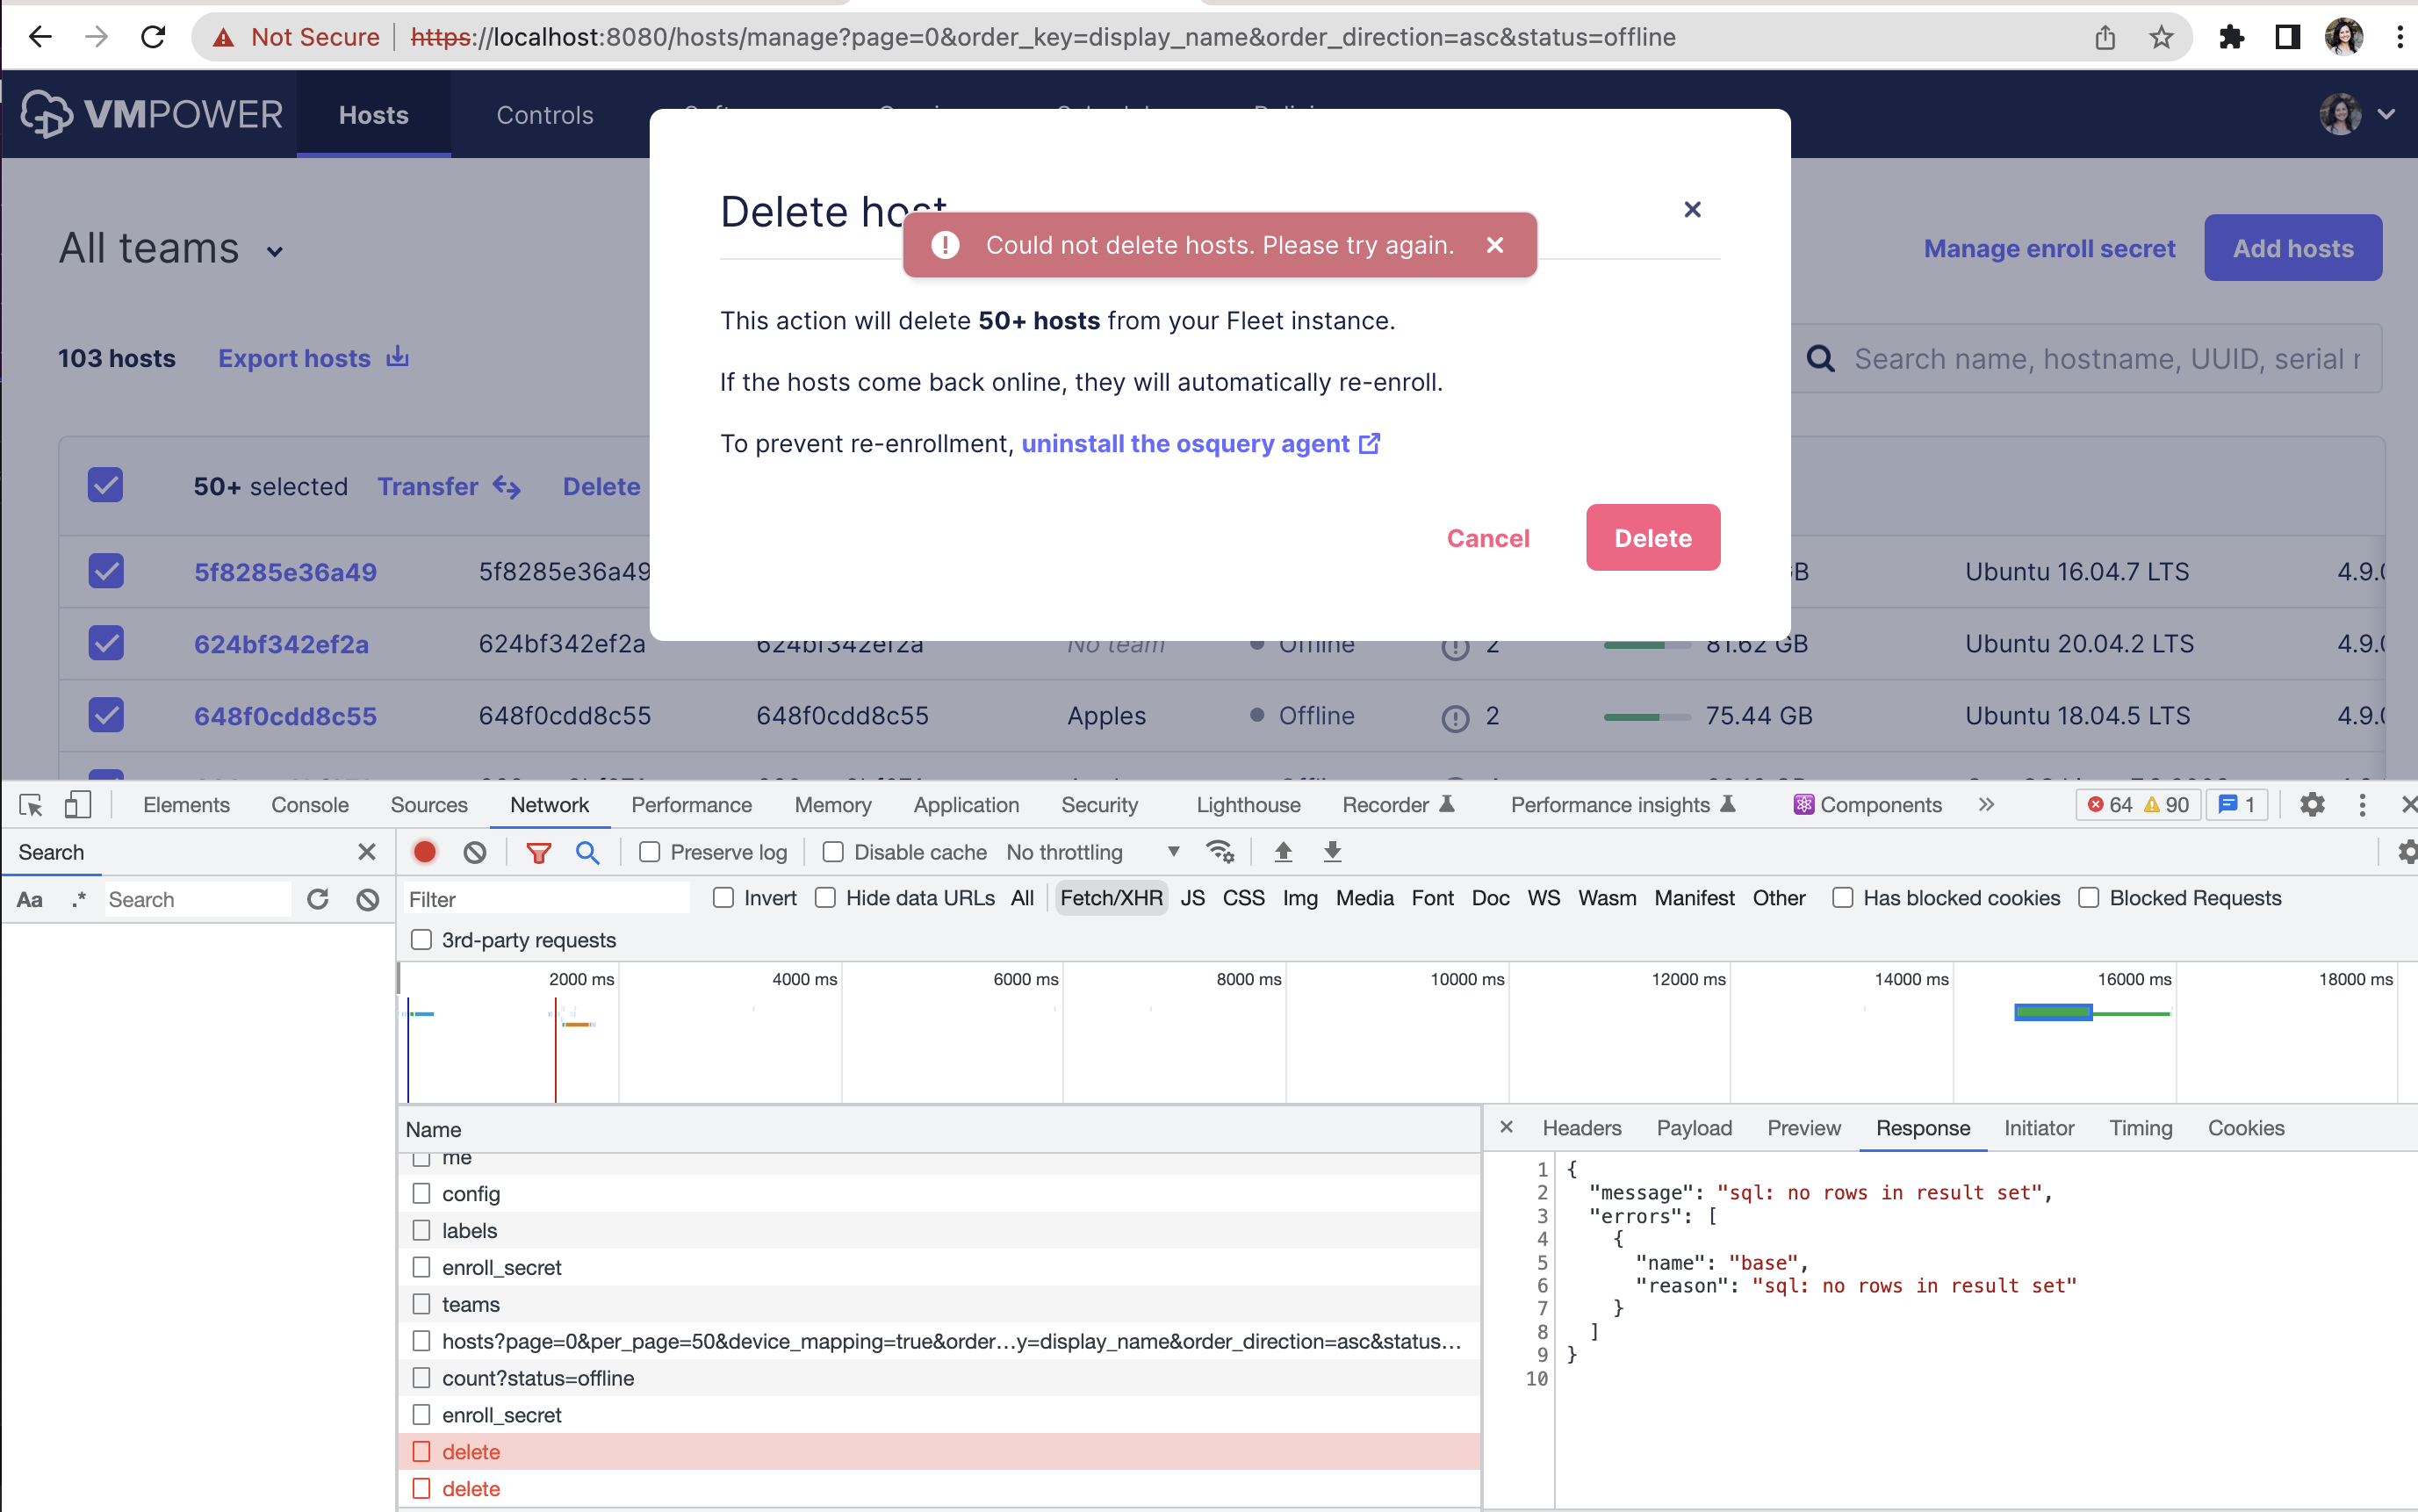Click the pink Delete button in modal

(x=1652, y=538)
